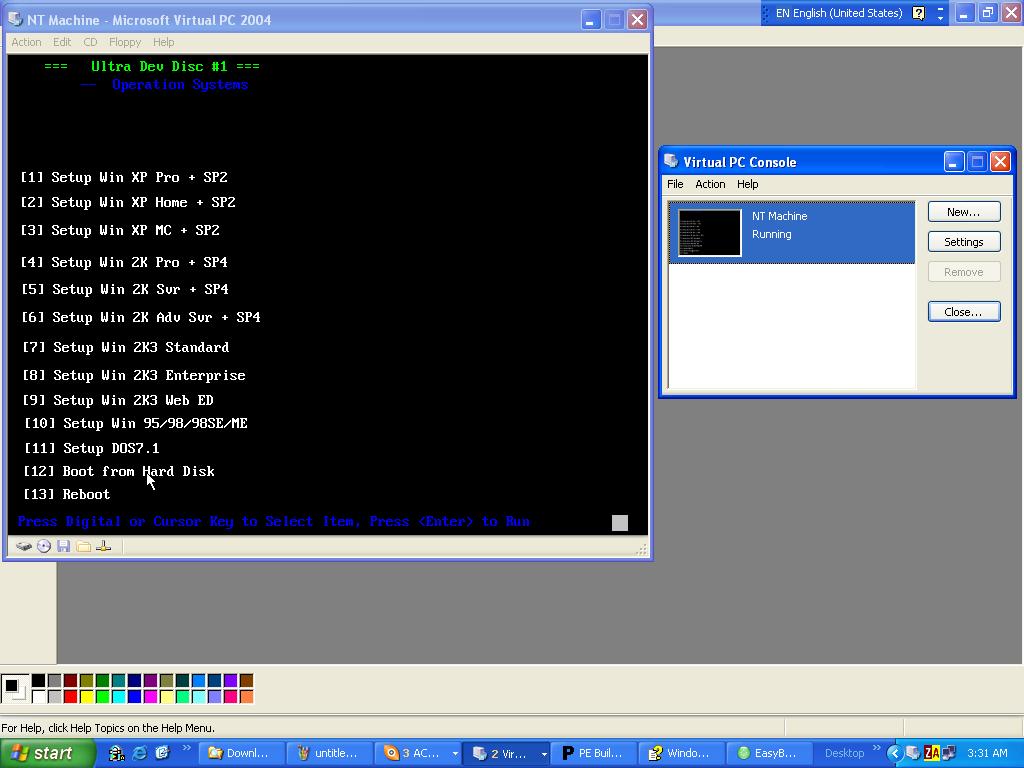Click the third quick launch icon before the chevron
Image resolution: width=1024 pixels, height=768 pixels.
click(x=162, y=753)
